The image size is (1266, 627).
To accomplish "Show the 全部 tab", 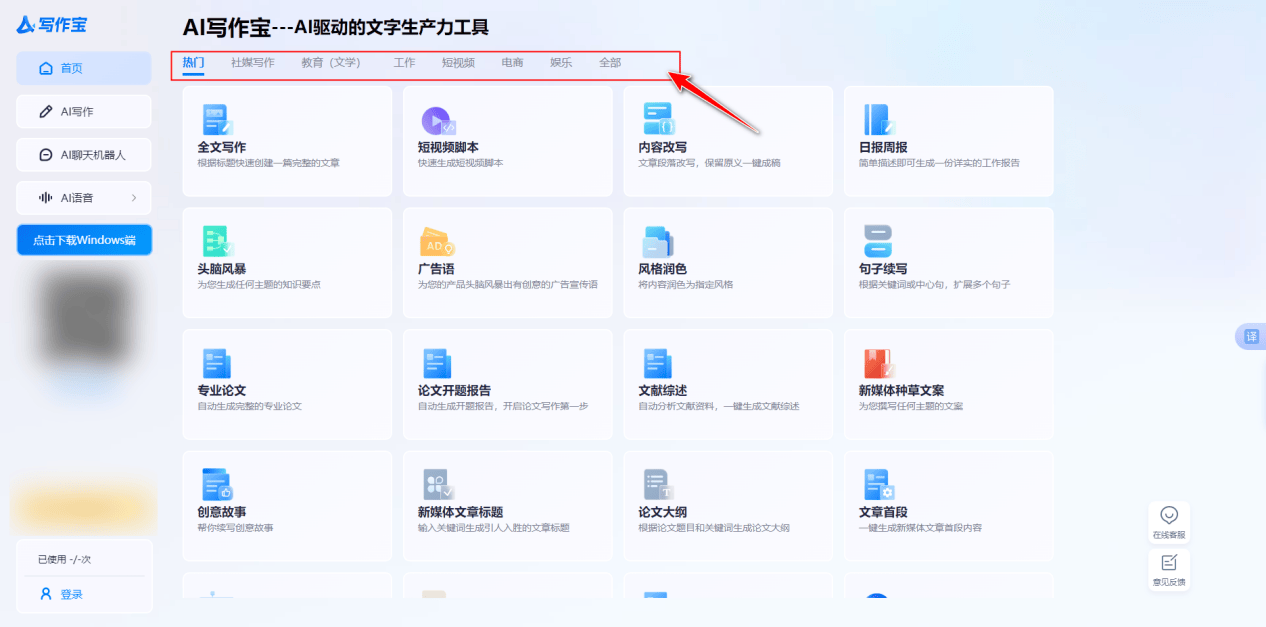I will coord(610,63).
